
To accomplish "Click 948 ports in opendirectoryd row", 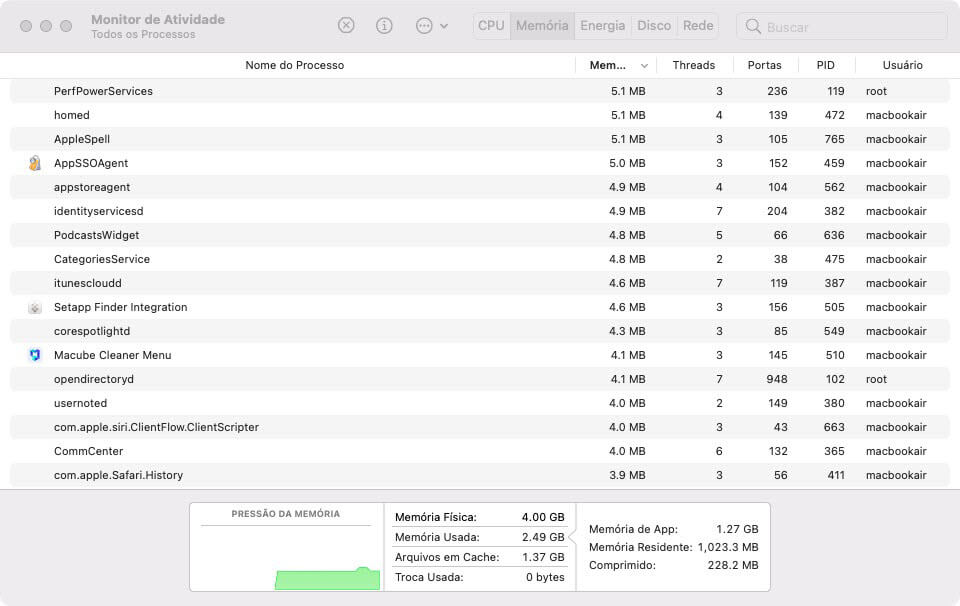I will coord(777,379).
